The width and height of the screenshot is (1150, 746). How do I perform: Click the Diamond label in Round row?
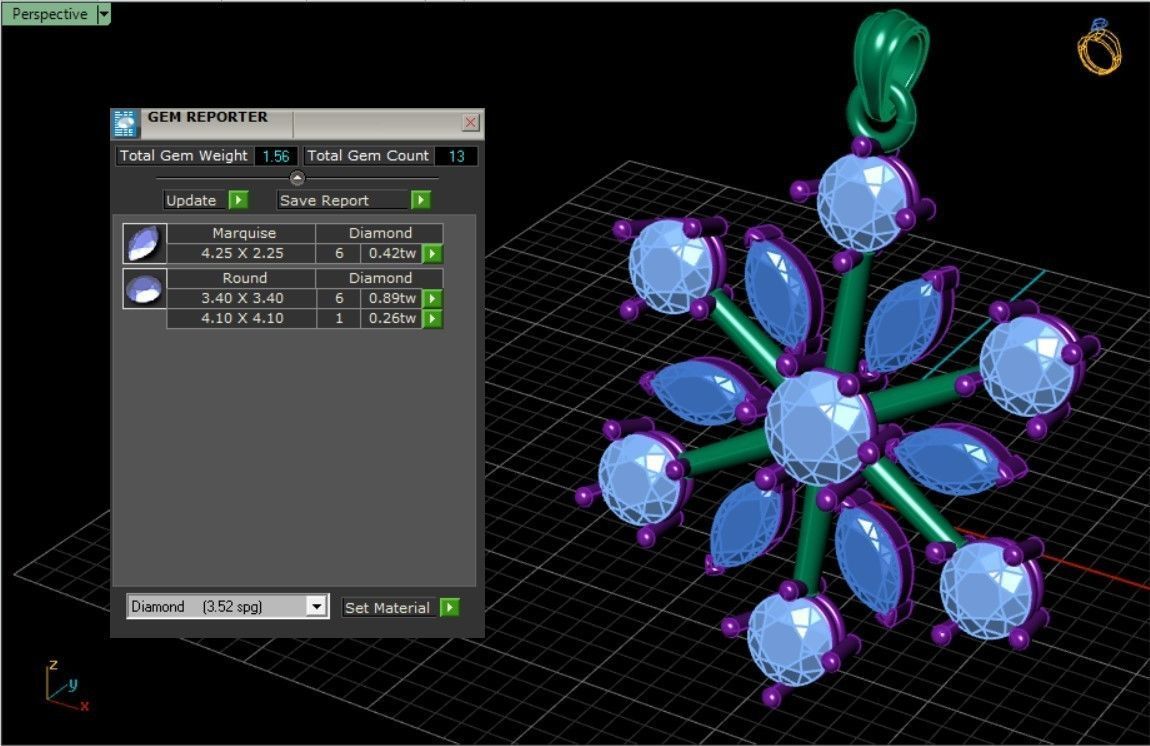pyautogui.click(x=380, y=278)
